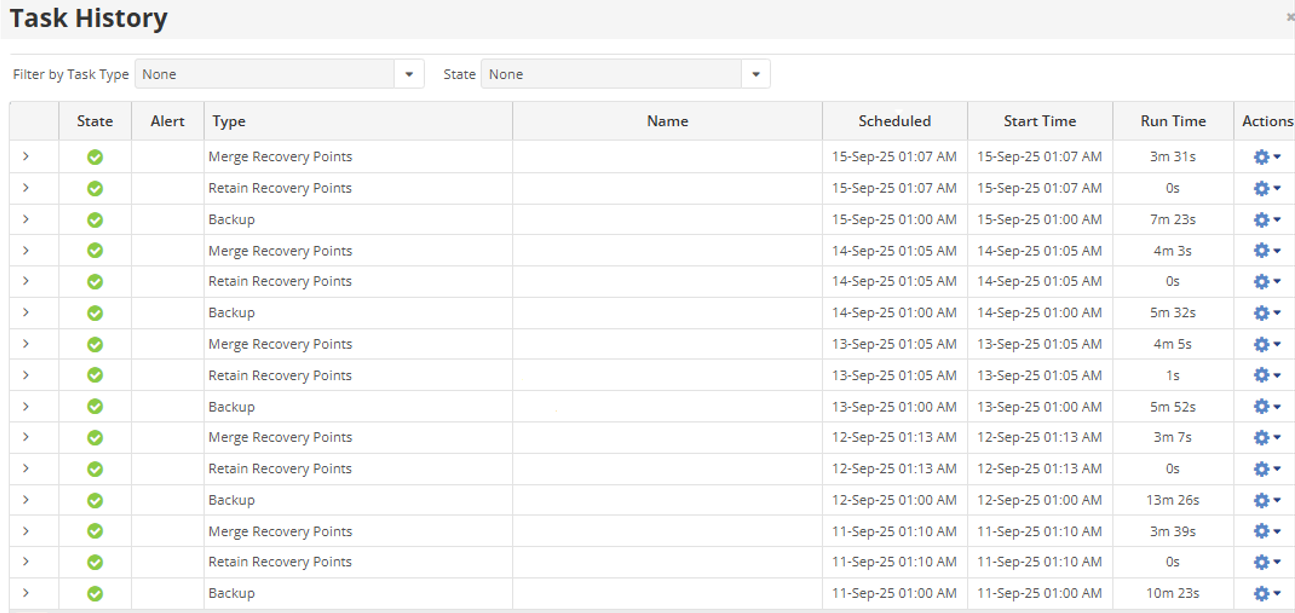Open the actions gear for 15-Sep-25 Backup
Screen dimensions: 1295x613
(1267, 219)
